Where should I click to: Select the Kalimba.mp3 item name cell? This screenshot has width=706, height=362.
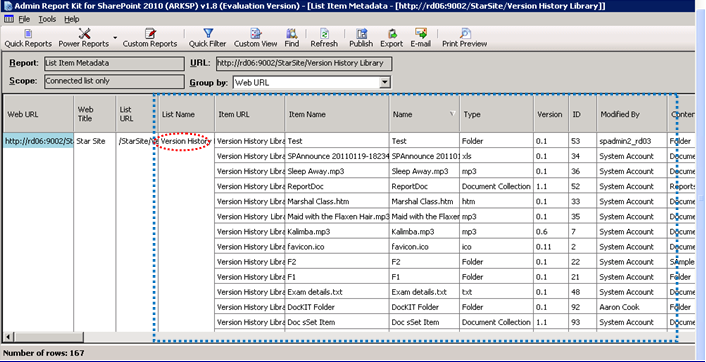click(337, 231)
